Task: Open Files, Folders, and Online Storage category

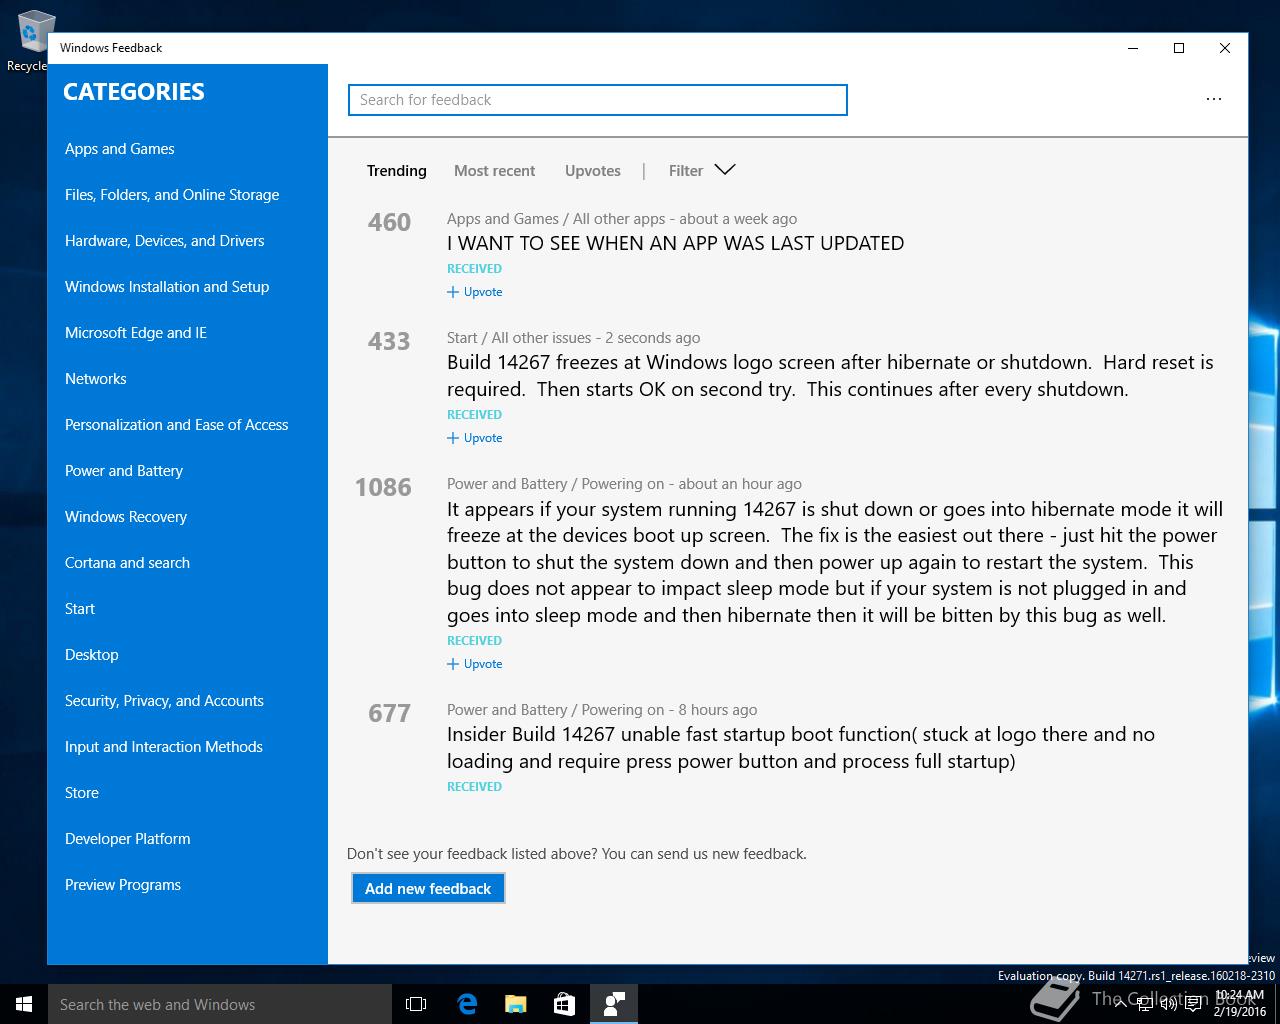Action: click(172, 195)
